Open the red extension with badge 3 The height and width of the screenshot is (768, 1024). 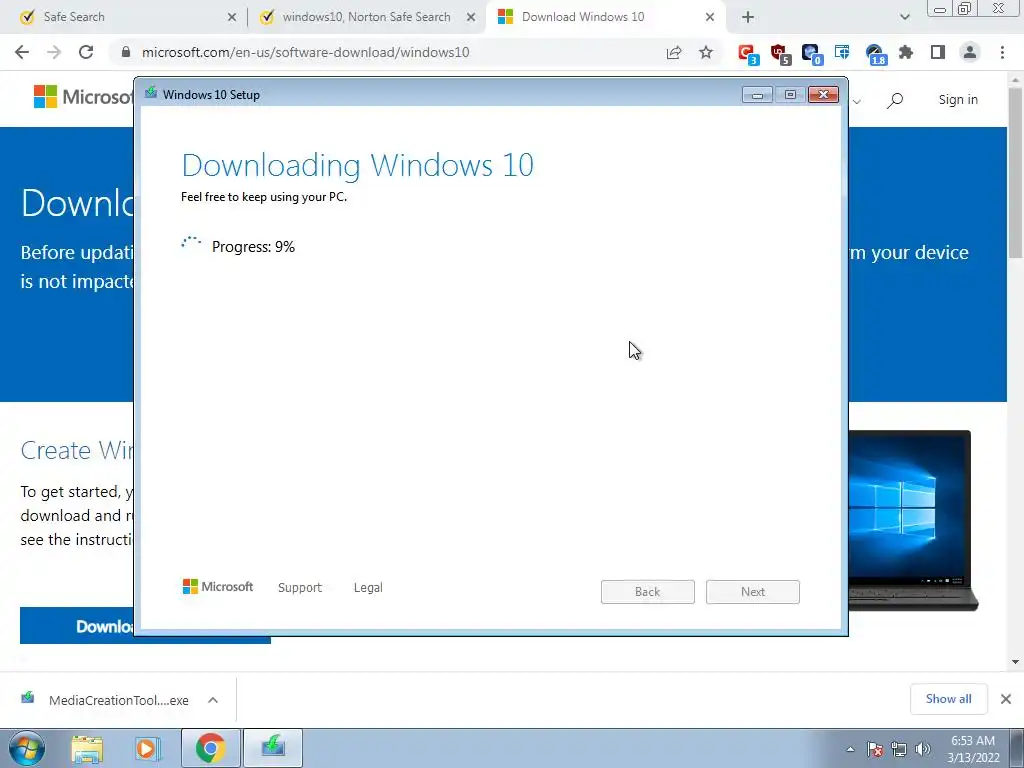point(747,54)
